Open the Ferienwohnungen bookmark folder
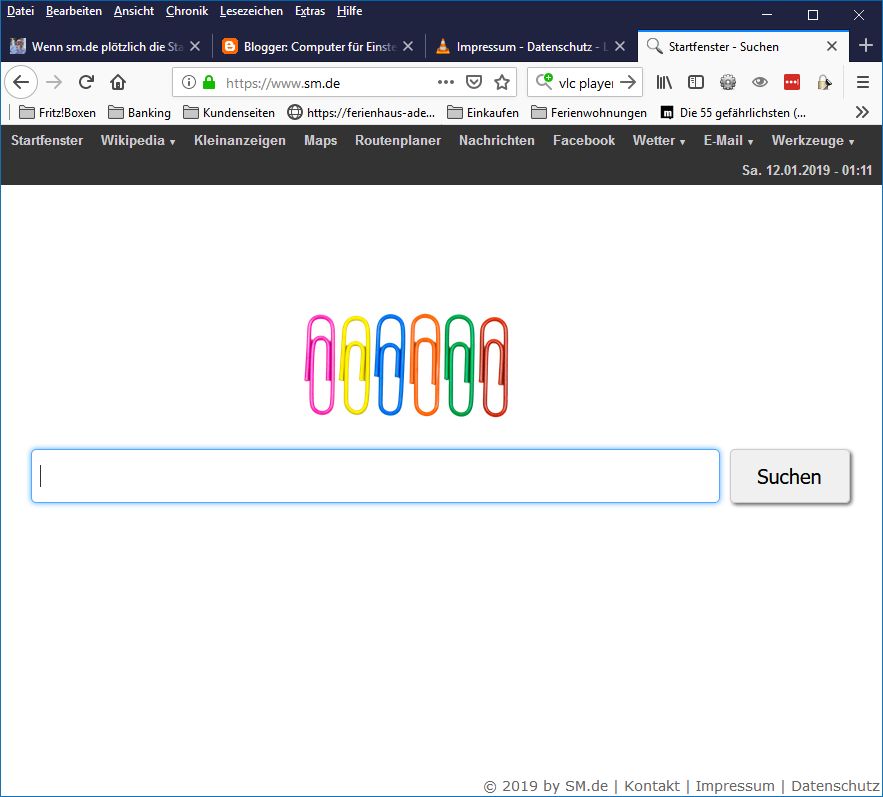 [589, 113]
